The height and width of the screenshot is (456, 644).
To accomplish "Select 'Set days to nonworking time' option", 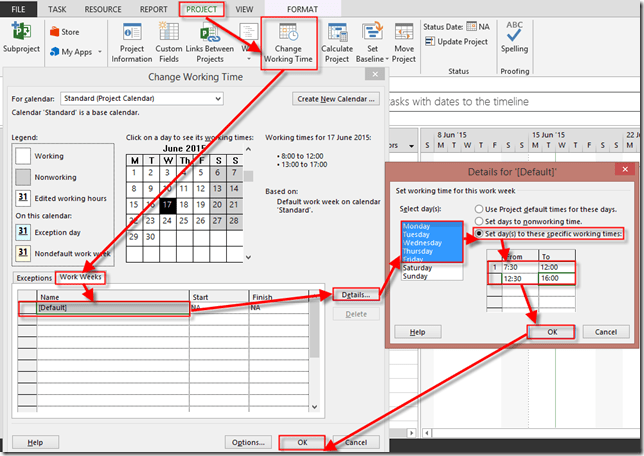I will 481,220.
